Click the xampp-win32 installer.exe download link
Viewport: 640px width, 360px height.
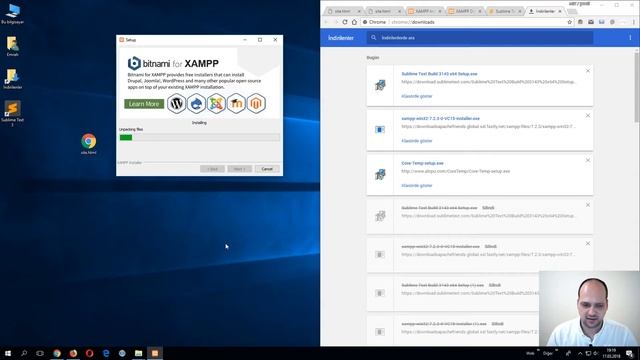coord(440,118)
